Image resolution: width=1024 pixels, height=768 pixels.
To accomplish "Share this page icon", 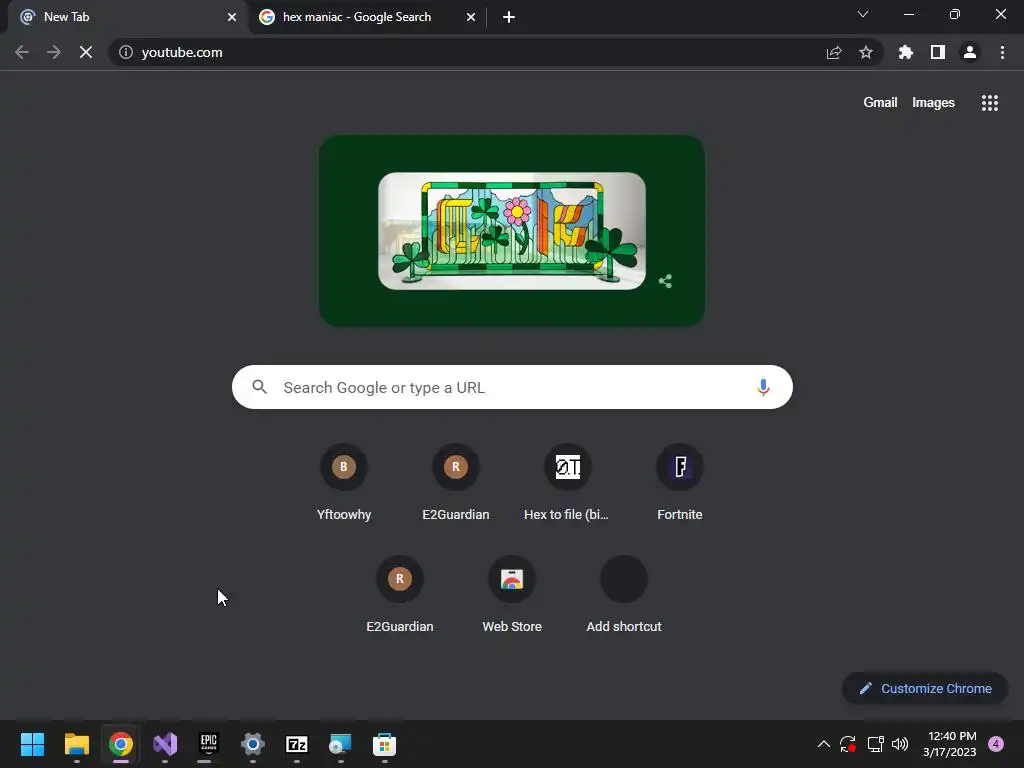I will coord(833,52).
